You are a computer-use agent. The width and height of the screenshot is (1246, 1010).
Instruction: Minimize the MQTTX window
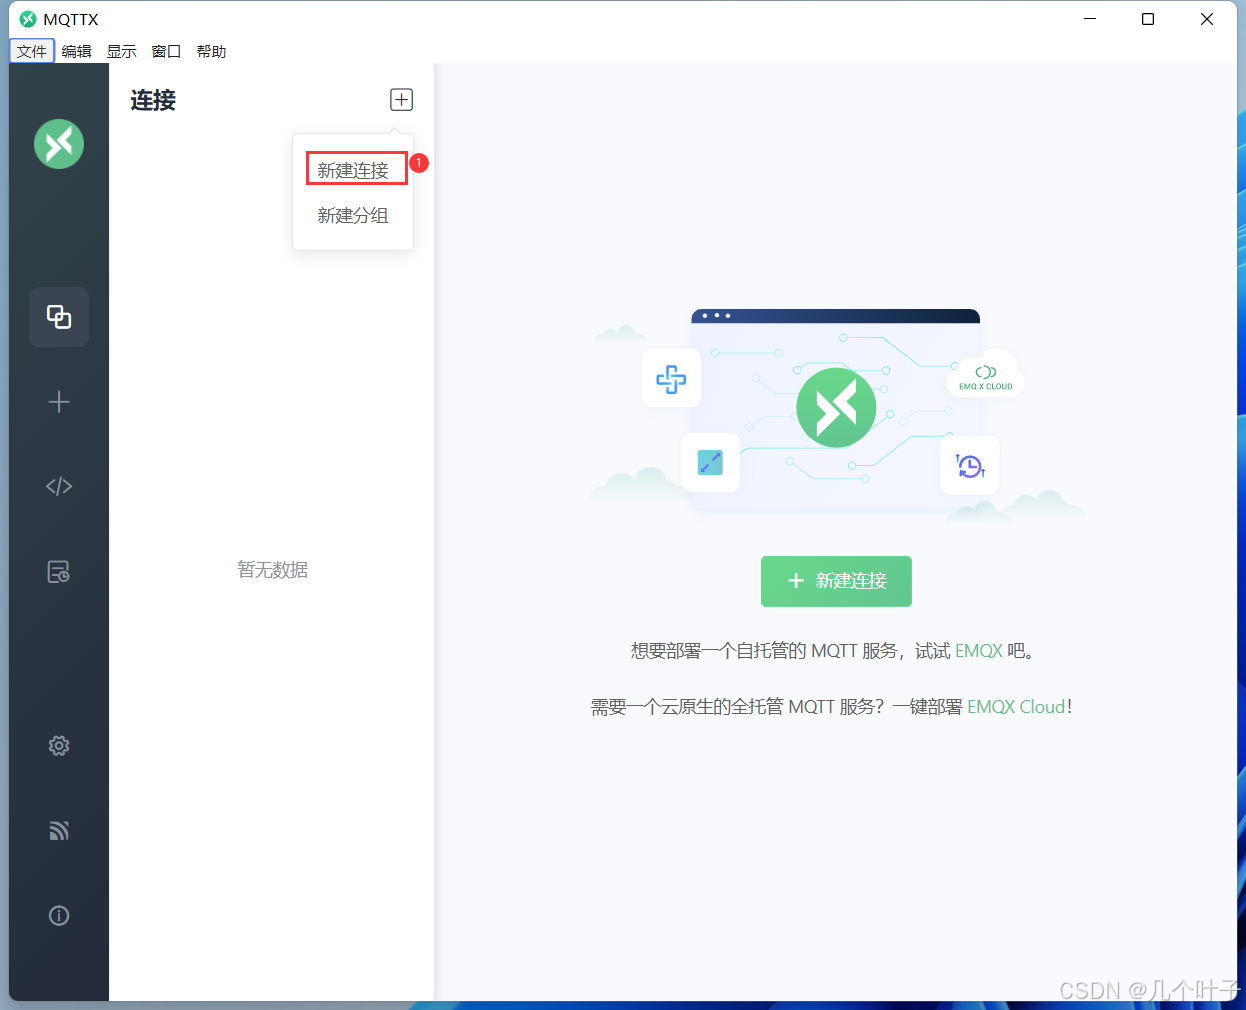(1090, 19)
